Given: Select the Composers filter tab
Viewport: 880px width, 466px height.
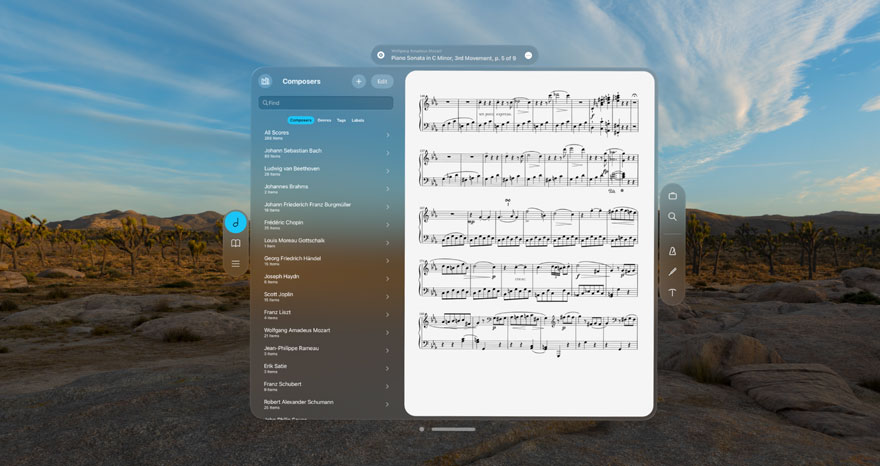Looking at the screenshot, I should coord(301,120).
